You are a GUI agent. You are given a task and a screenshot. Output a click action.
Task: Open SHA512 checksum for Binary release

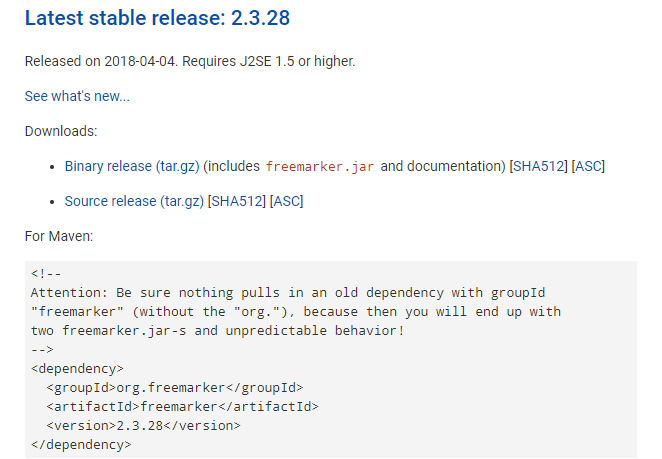pos(538,166)
